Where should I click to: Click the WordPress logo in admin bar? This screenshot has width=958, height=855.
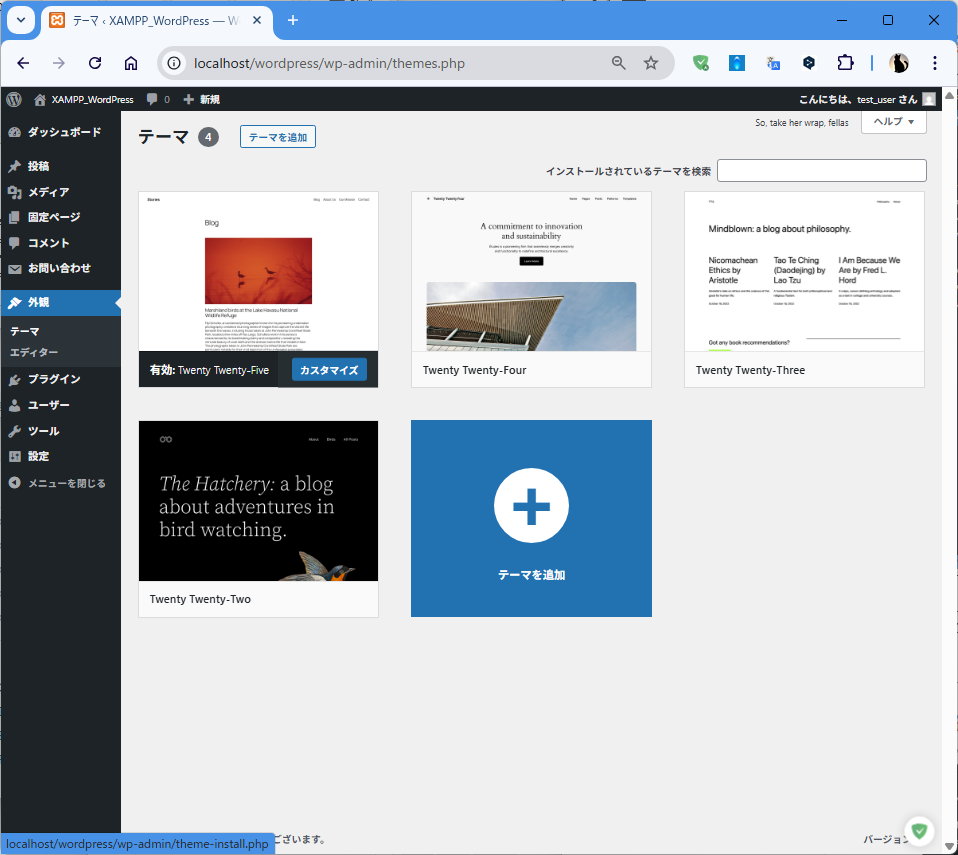[x=14, y=99]
